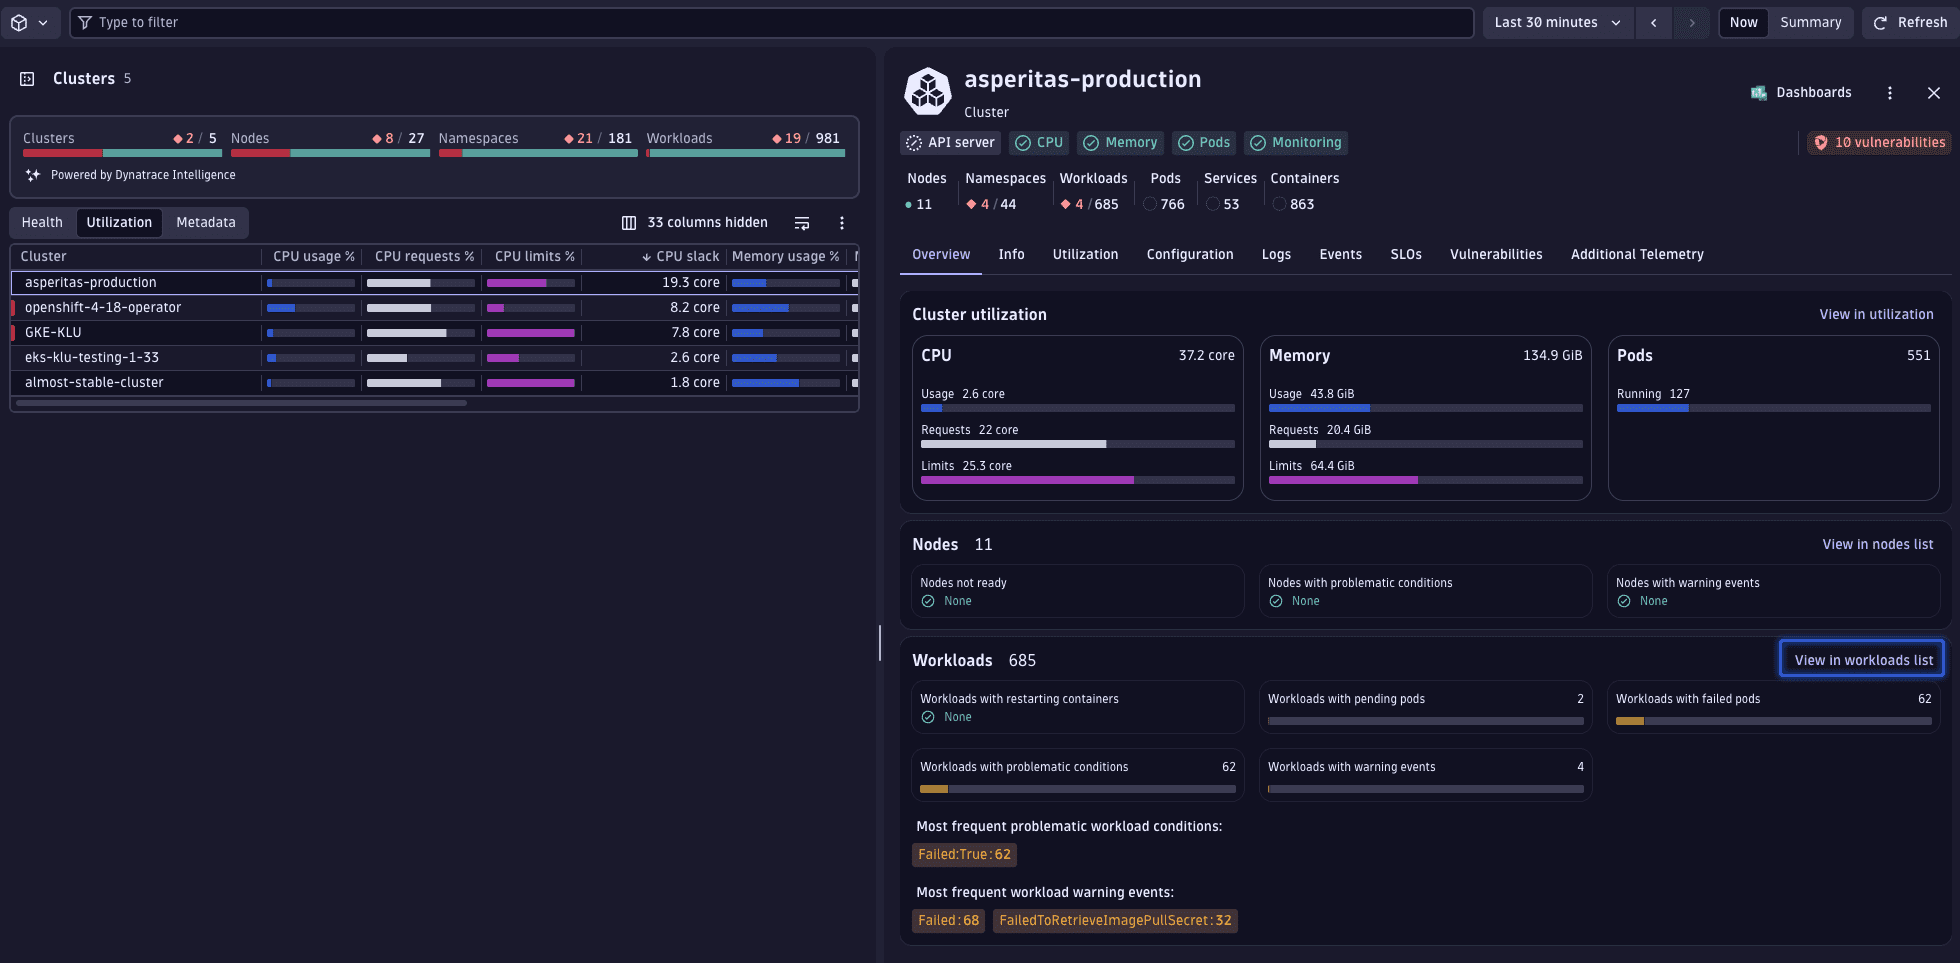Toggle the Pods status chip
This screenshot has width=1960, height=963.
pyautogui.click(x=1203, y=142)
